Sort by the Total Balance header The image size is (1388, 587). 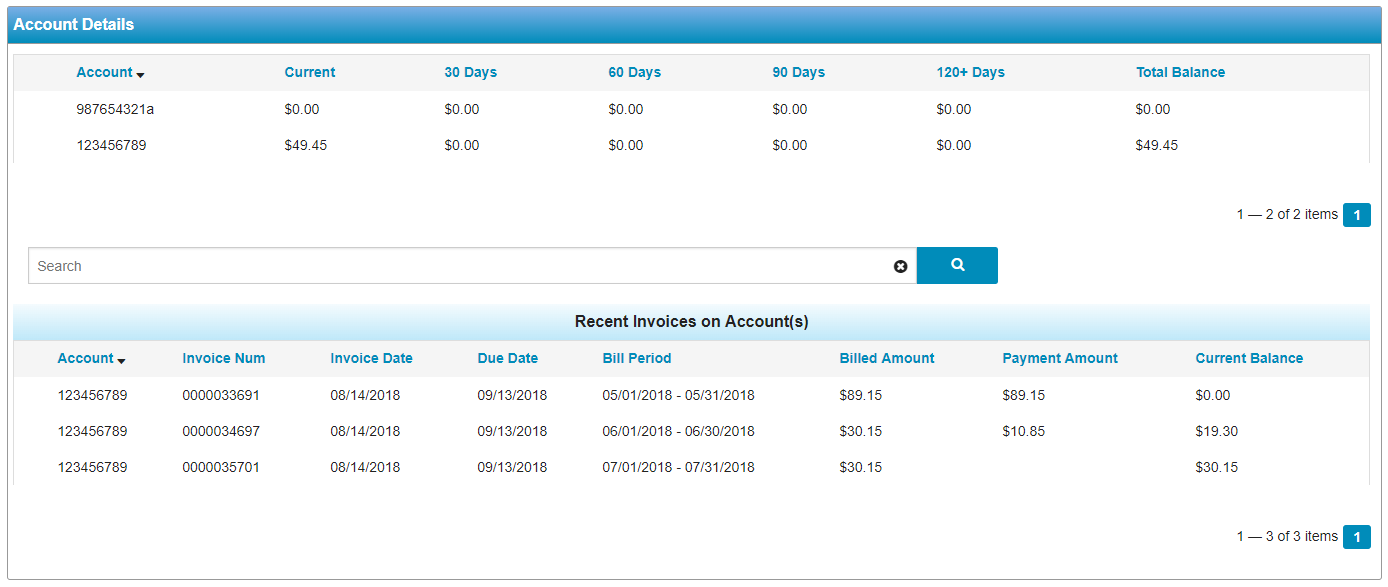[1180, 72]
